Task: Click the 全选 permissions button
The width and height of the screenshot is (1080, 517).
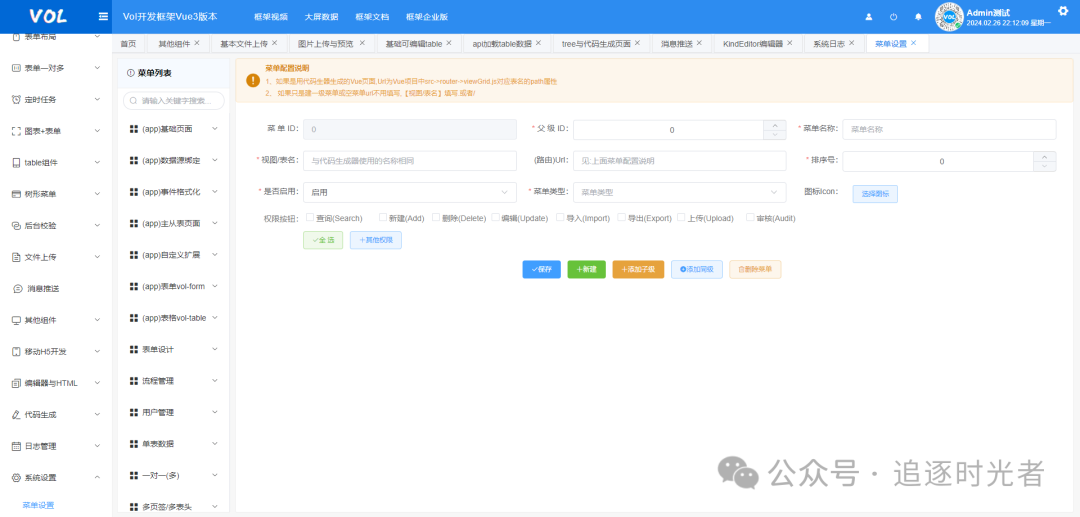Action: tap(323, 240)
